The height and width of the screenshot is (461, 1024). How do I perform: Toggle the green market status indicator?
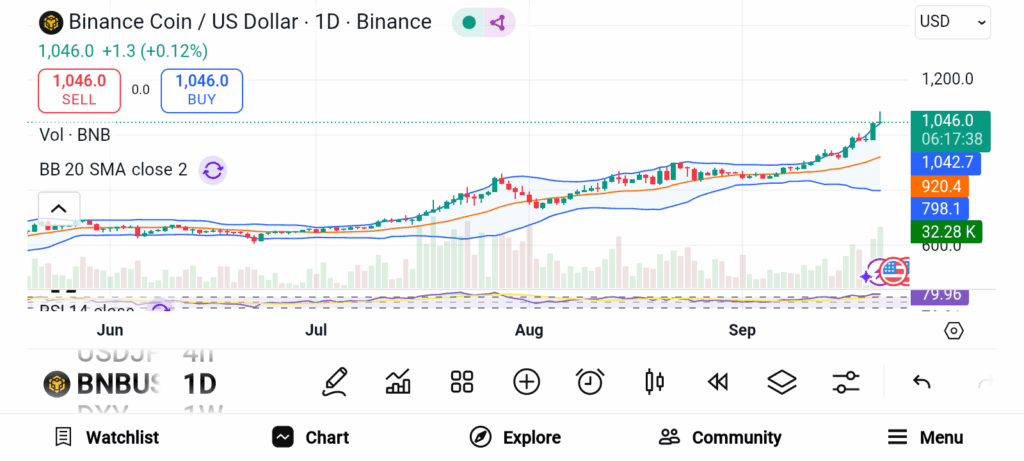pyautogui.click(x=468, y=22)
